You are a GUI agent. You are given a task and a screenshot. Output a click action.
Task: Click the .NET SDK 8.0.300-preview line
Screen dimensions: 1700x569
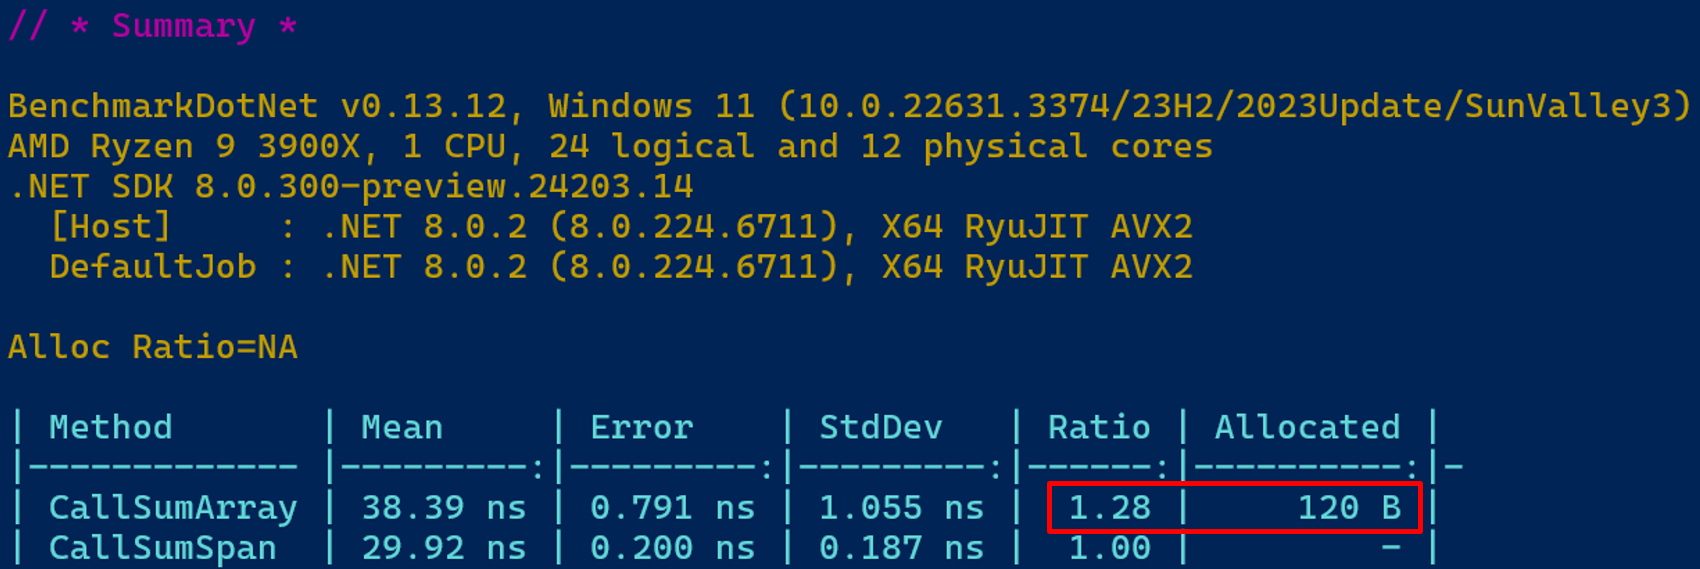pos(350,187)
